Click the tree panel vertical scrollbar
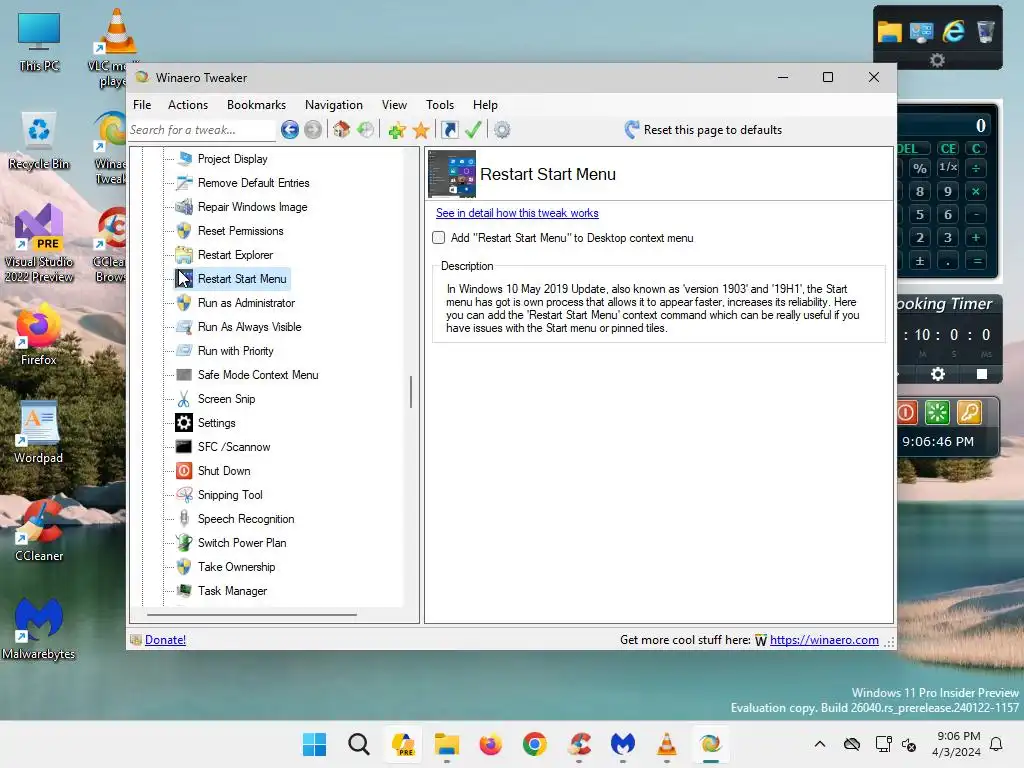 coord(411,392)
